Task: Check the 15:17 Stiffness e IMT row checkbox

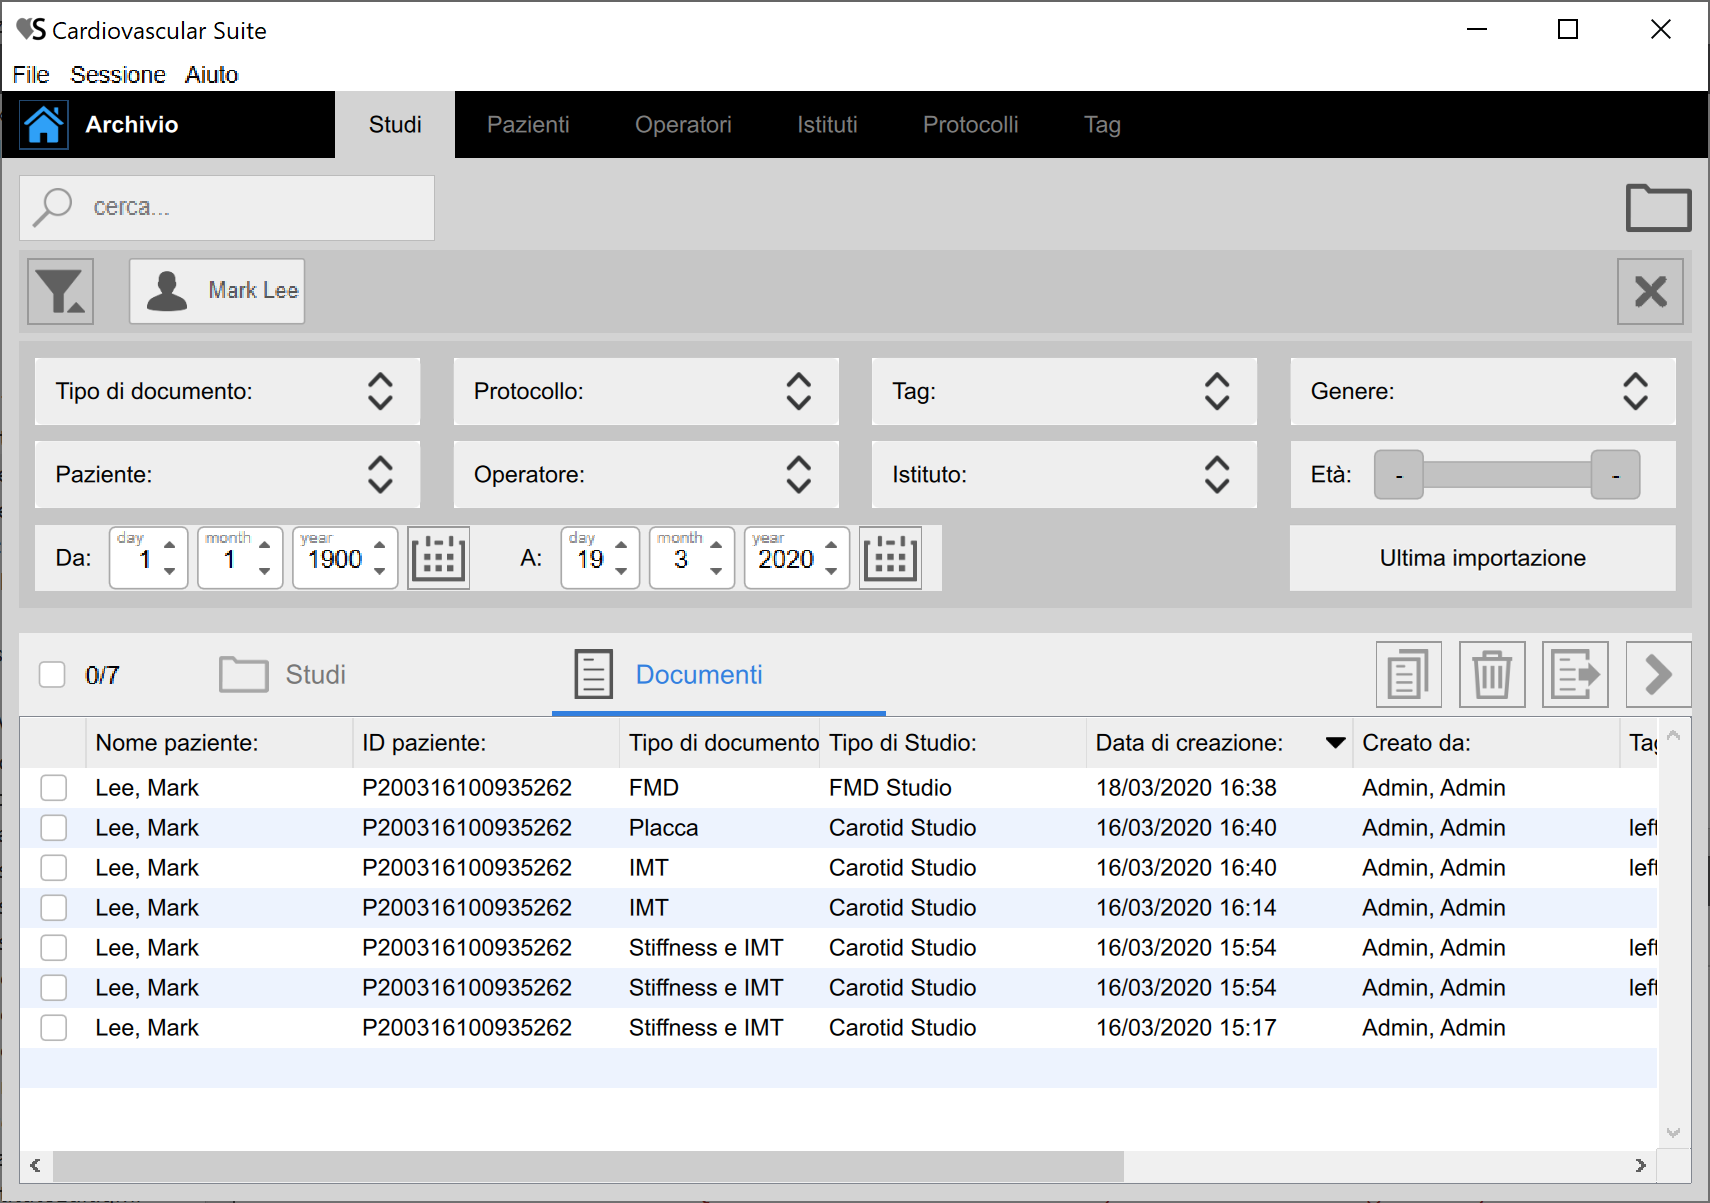Action: point(54,1028)
